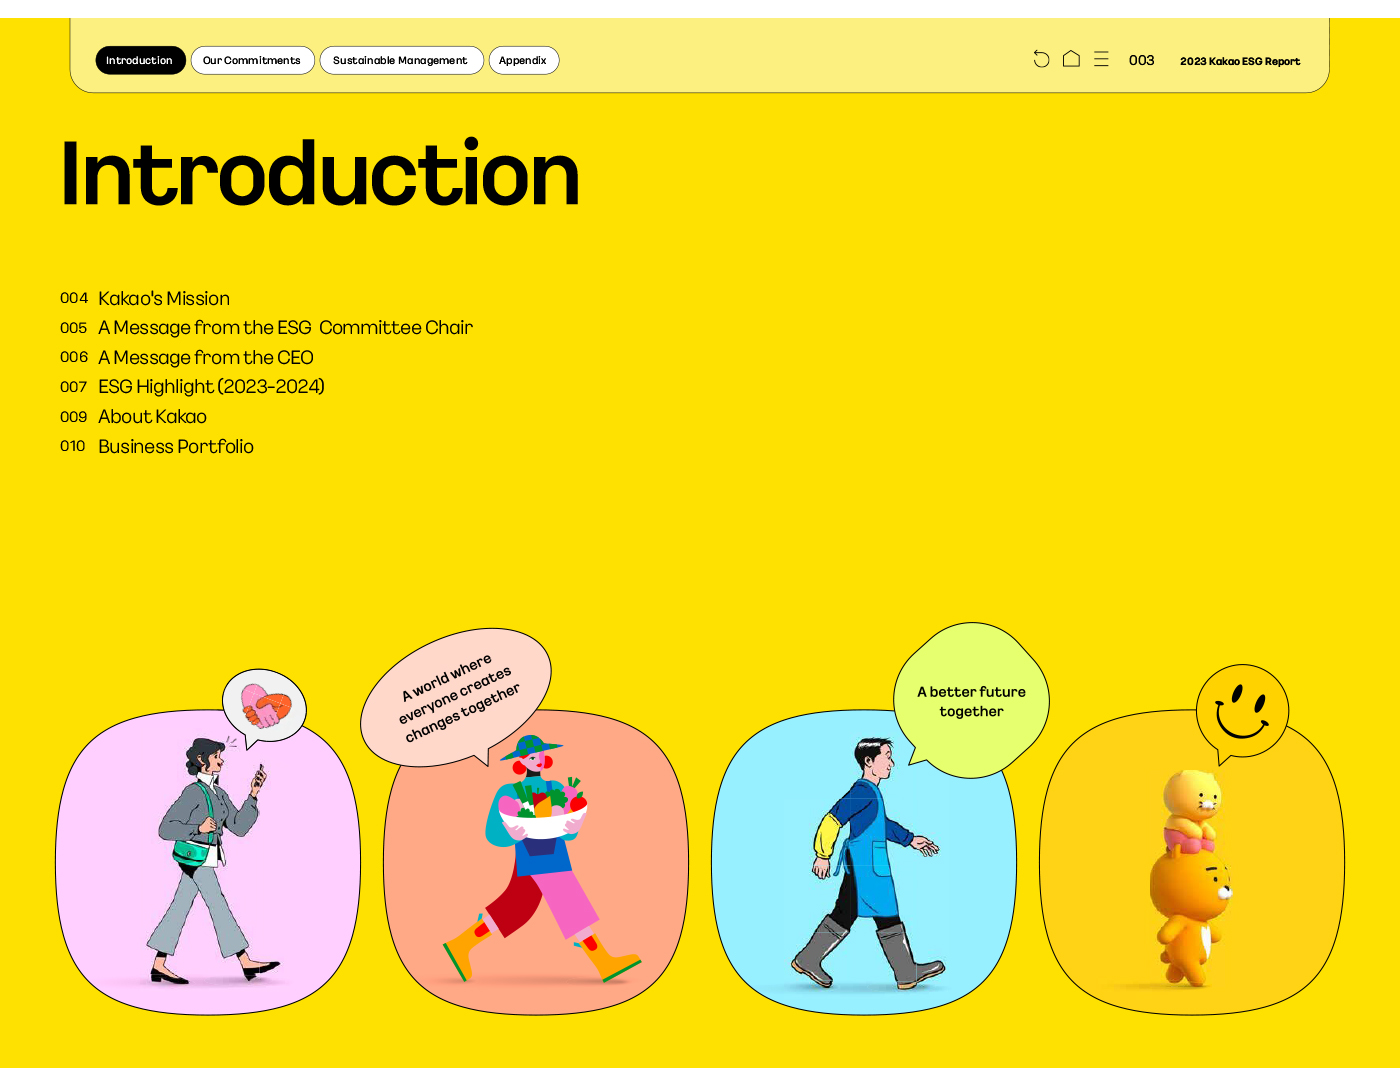Viewport: 1400px width, 1086px height.
Task: Click the 'A better future together' bubble
Action: tap(971, 700)
